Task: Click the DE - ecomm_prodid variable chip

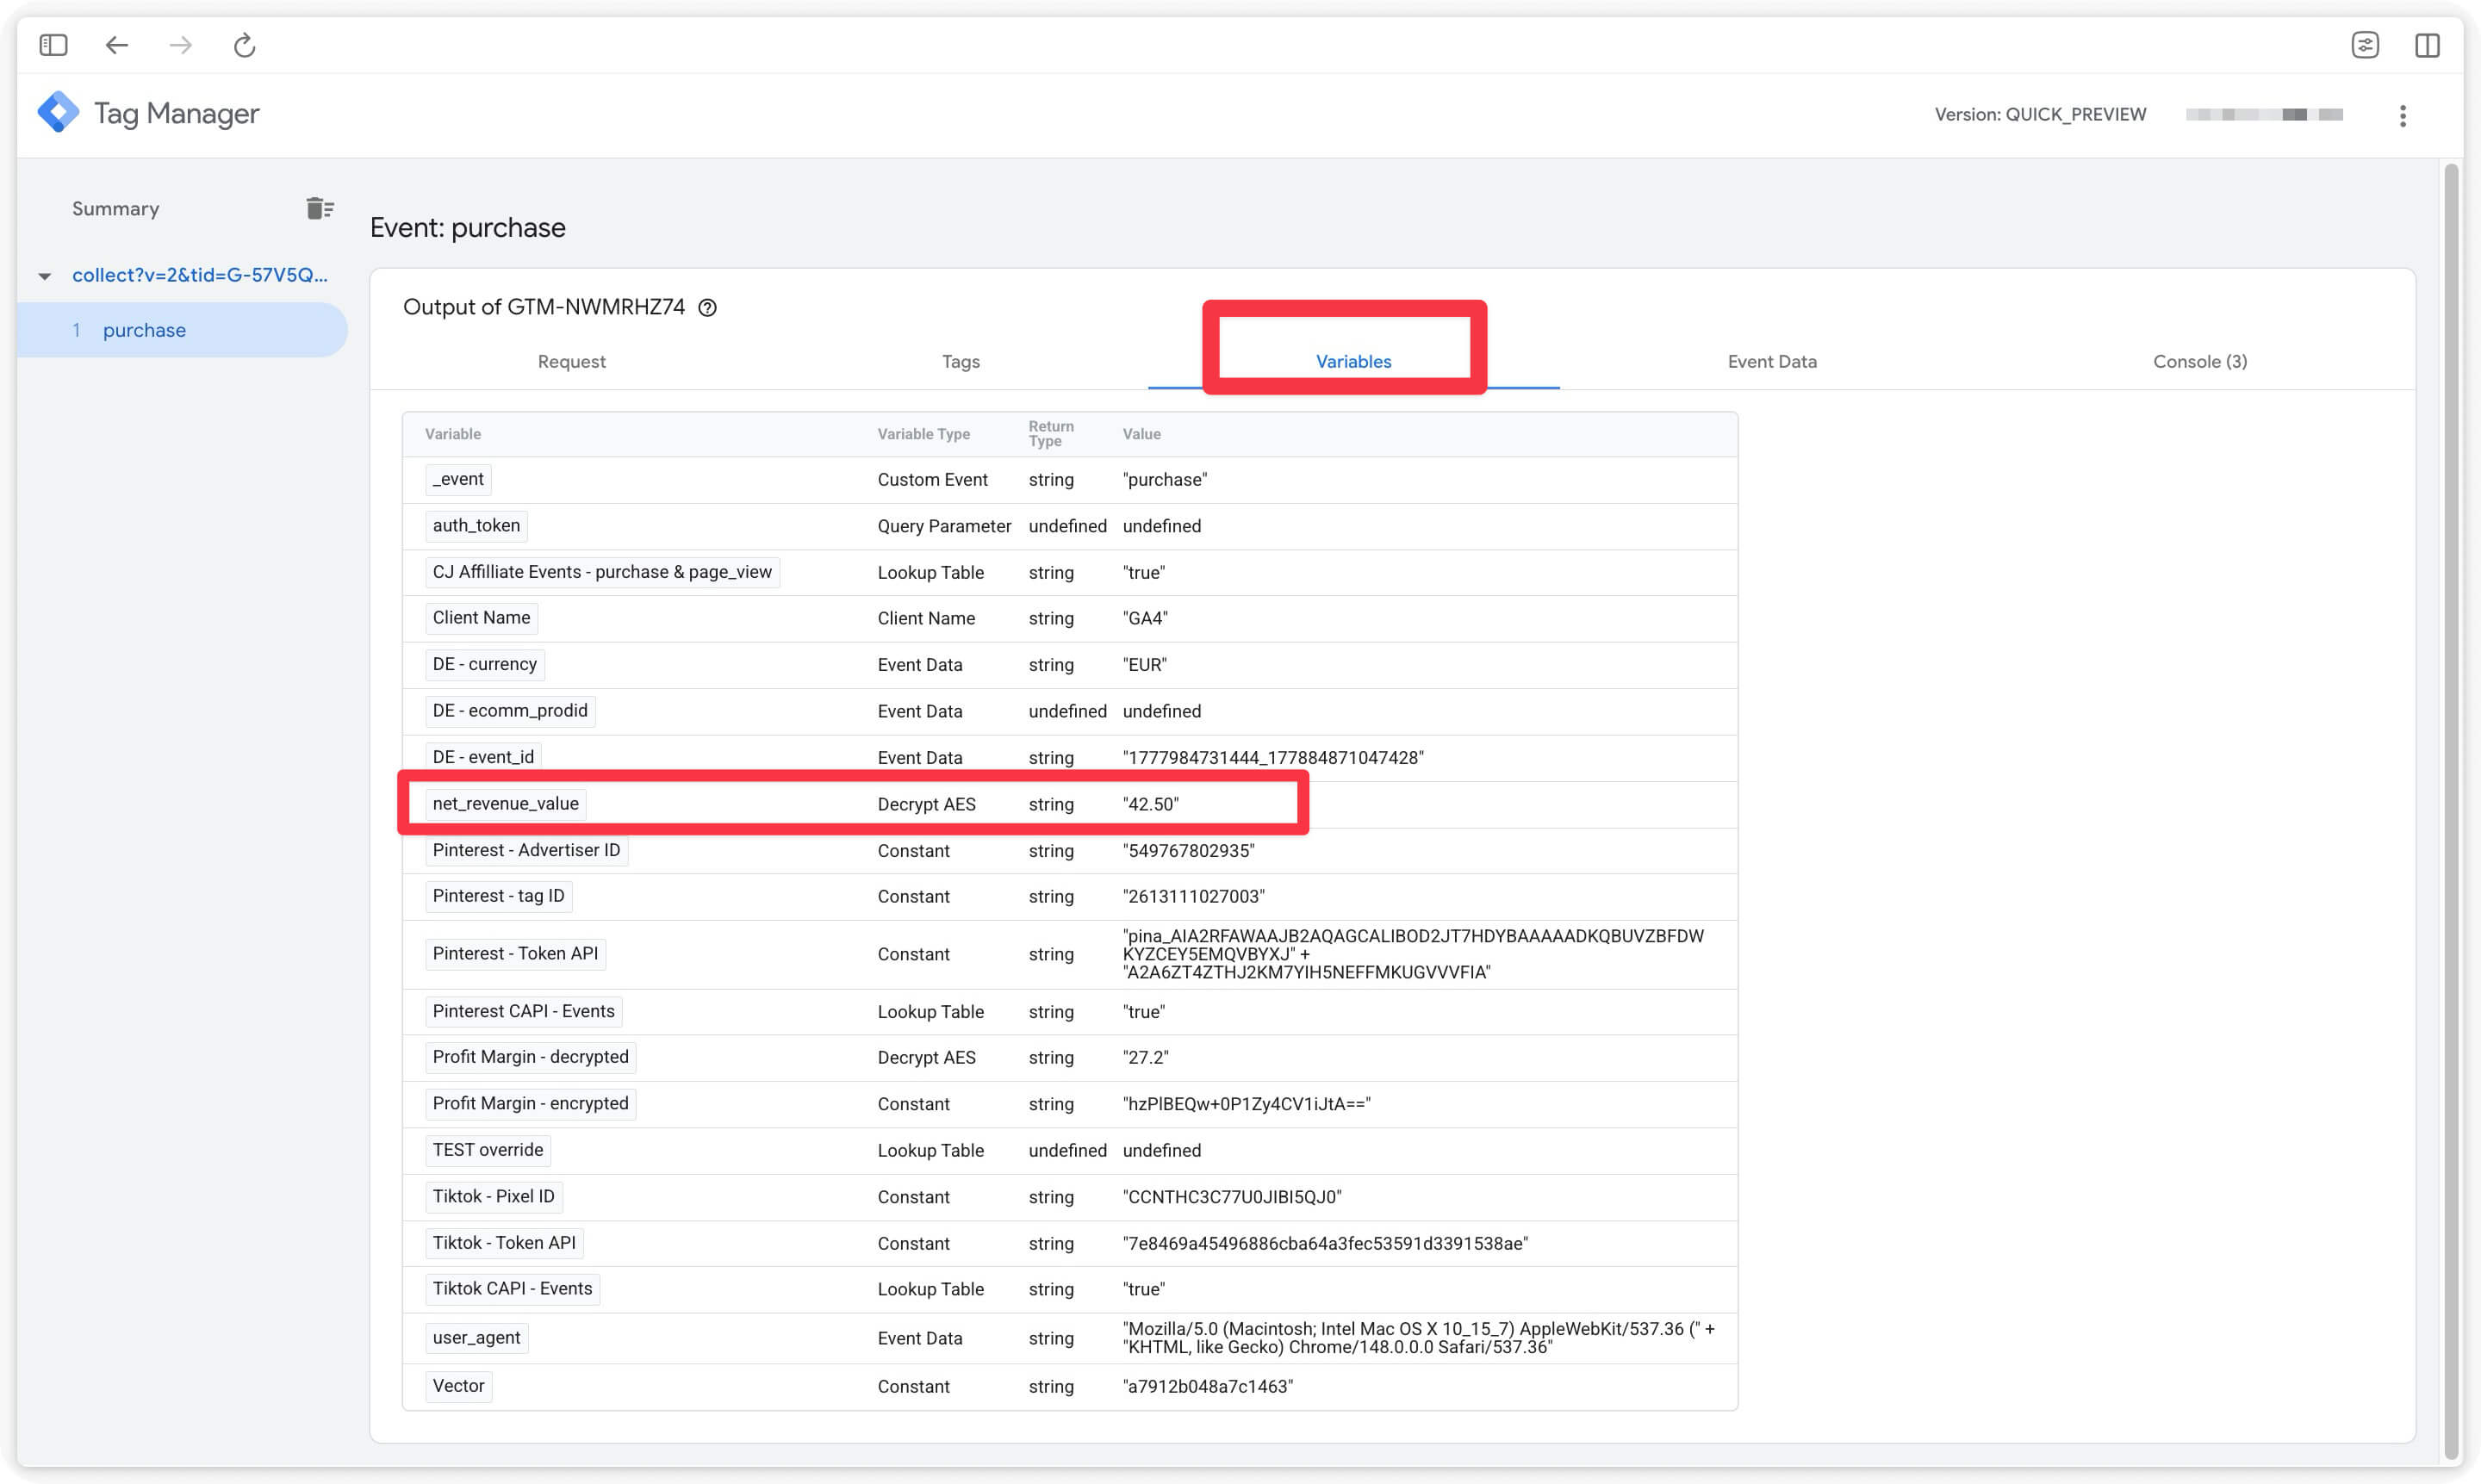Action: click(510, 711)
